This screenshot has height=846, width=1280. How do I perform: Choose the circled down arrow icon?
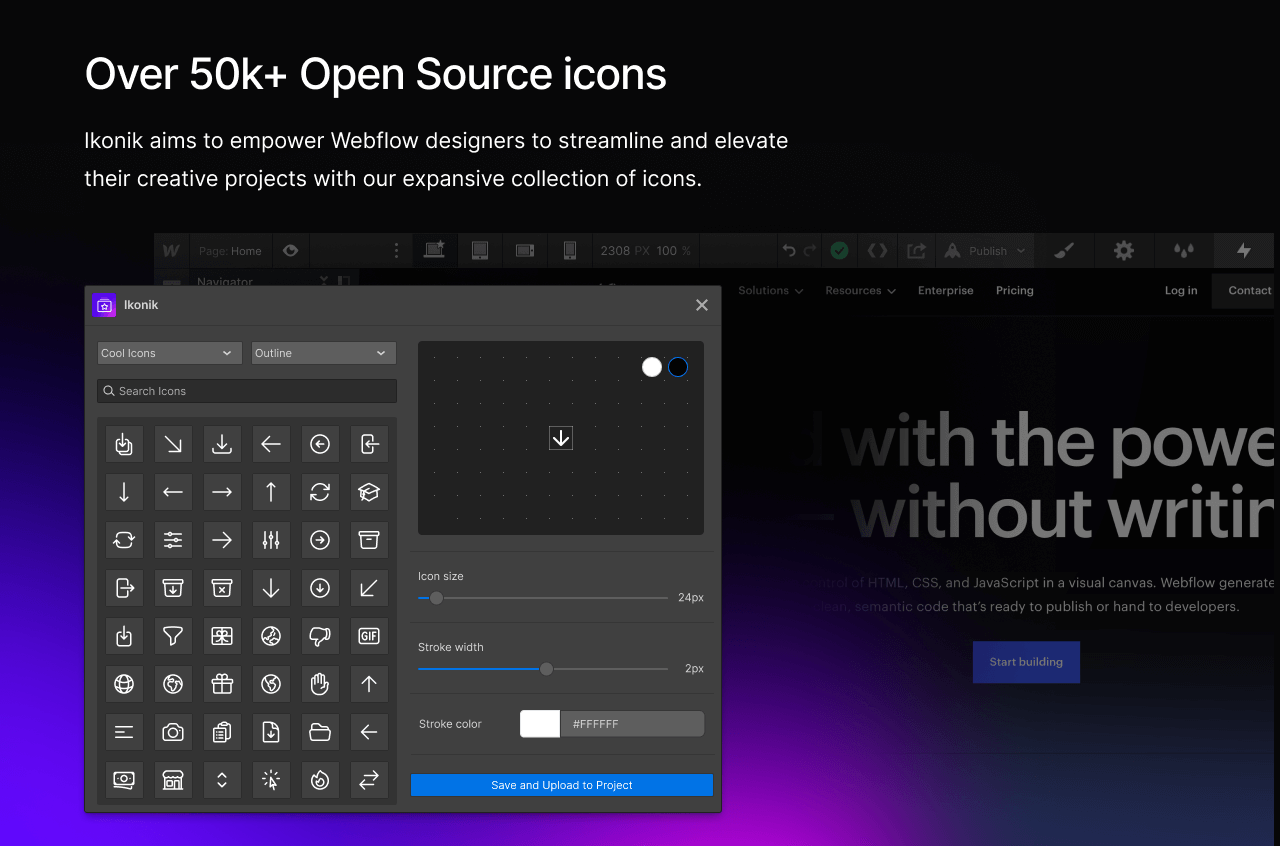[320, 588]
